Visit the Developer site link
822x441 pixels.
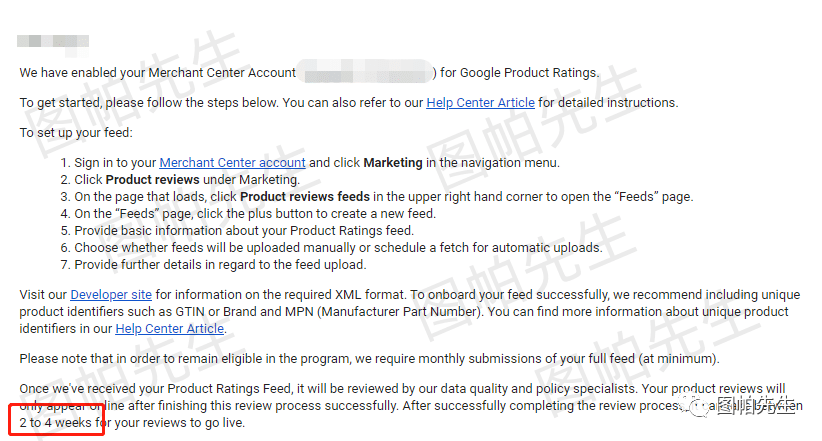(x=109, y=295)
